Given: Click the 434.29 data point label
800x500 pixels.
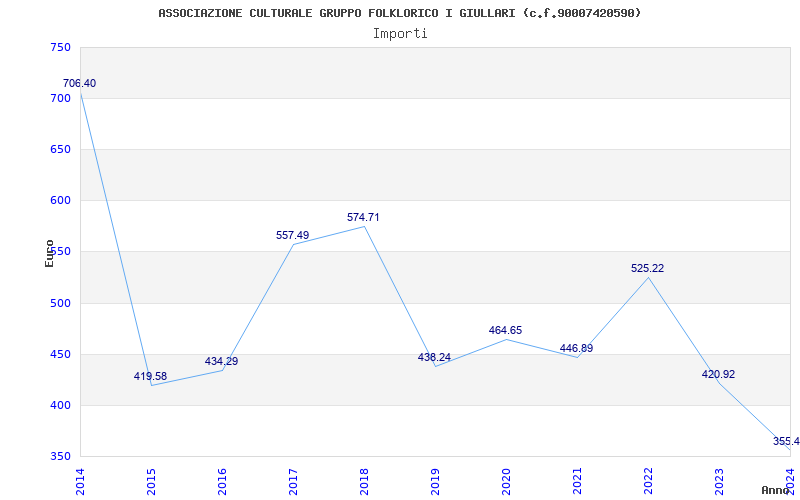Looking at the screenshot, I should 221,361.
